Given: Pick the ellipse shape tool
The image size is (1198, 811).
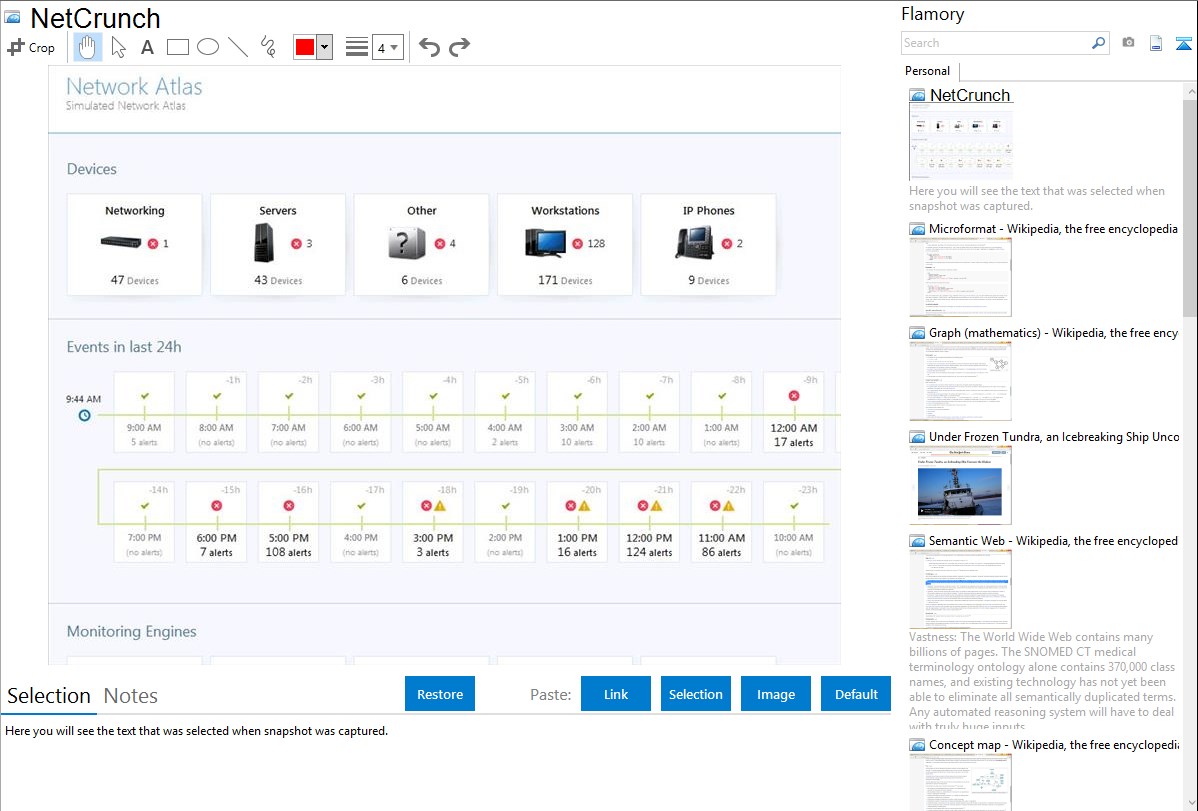Looking at the screenshot, I should click(x=207, y=47).
